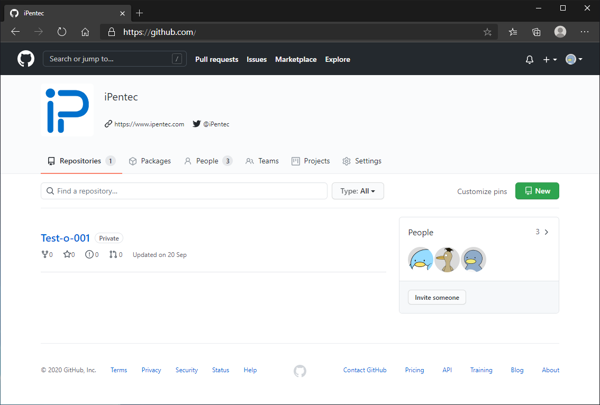Click the Search or jump to field

pos(114,59)
